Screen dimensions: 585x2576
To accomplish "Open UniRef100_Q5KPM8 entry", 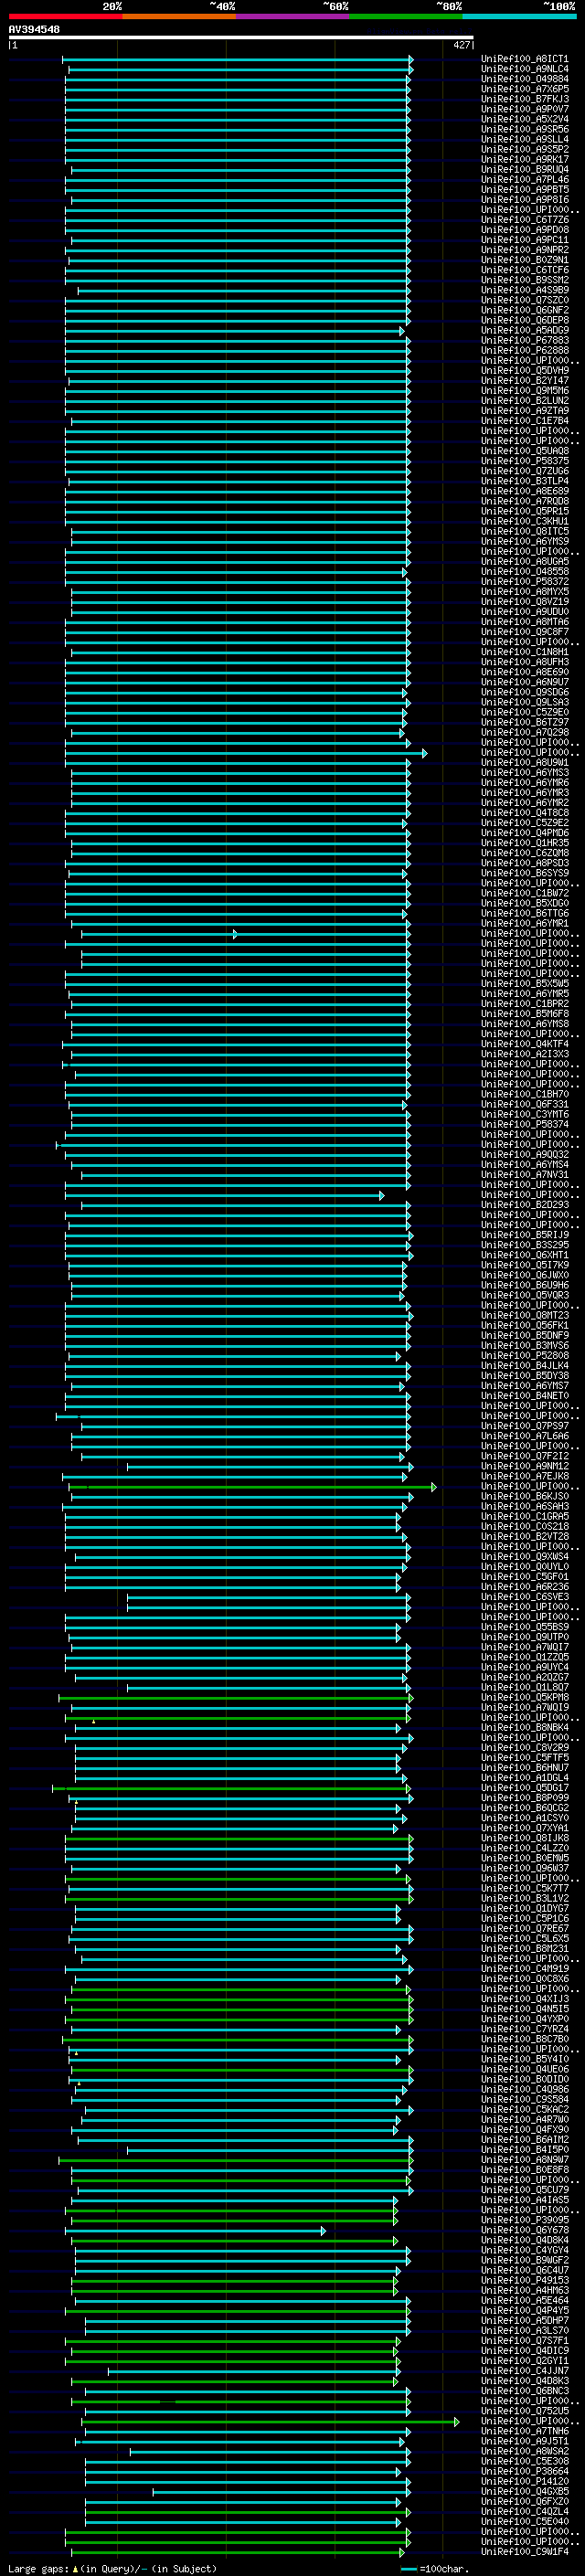I will pyautogui.click(x=525, y=1697).
